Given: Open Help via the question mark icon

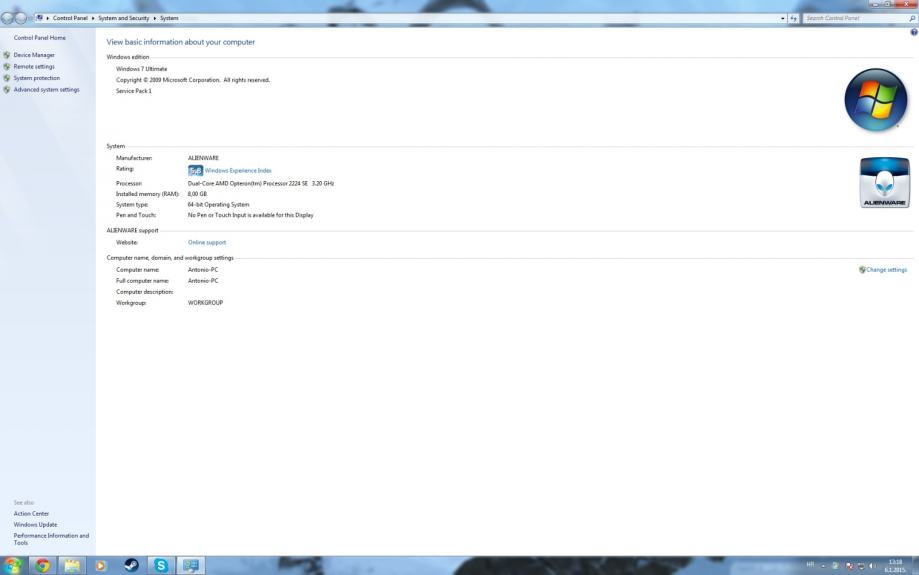Looking at the screenshot, I should 914,32.
